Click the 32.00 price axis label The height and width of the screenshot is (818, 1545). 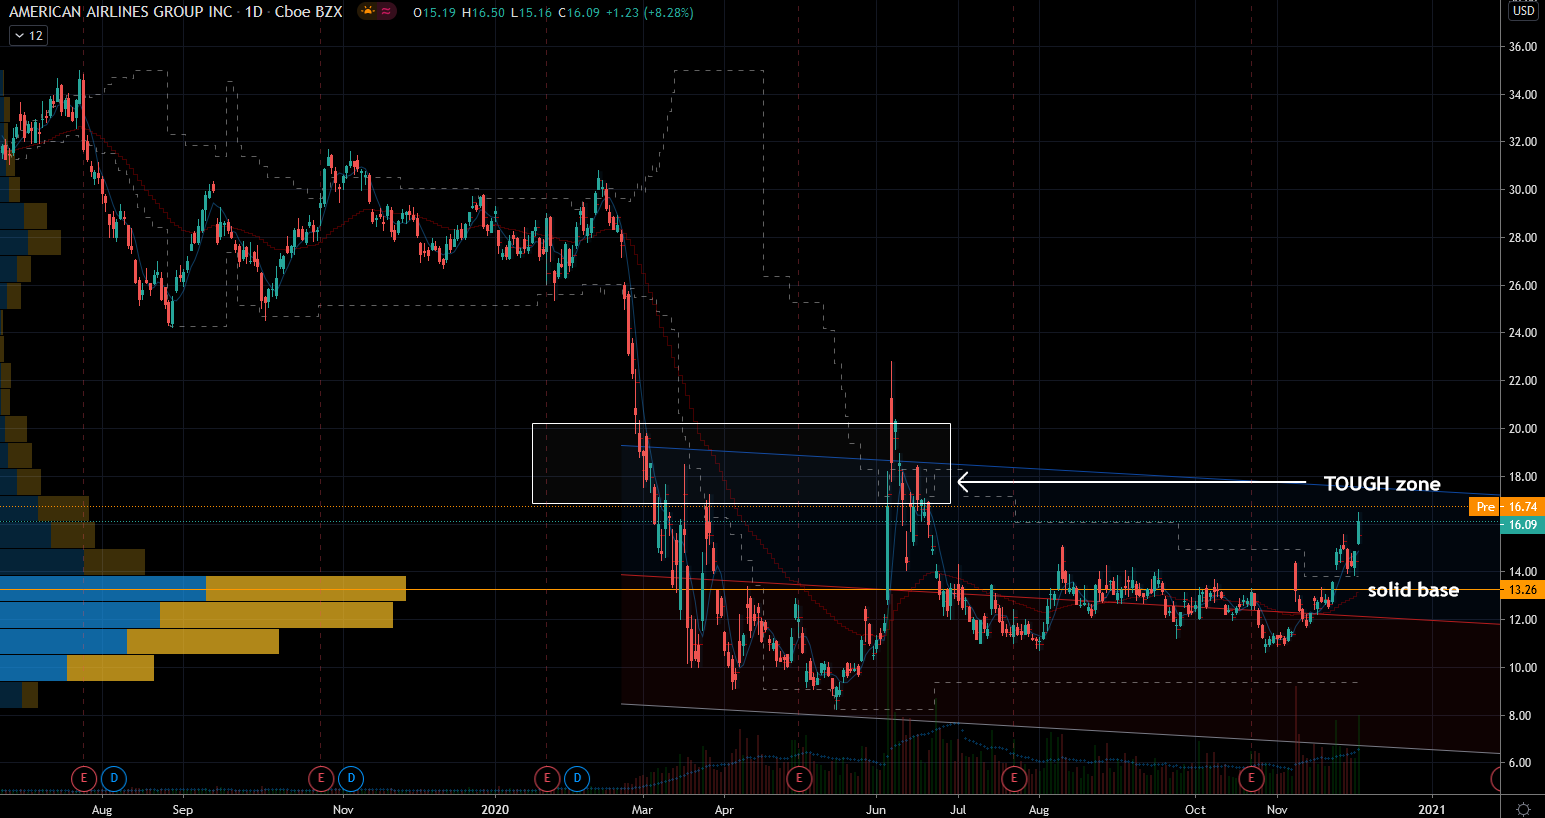click(x=1522, y=142)
